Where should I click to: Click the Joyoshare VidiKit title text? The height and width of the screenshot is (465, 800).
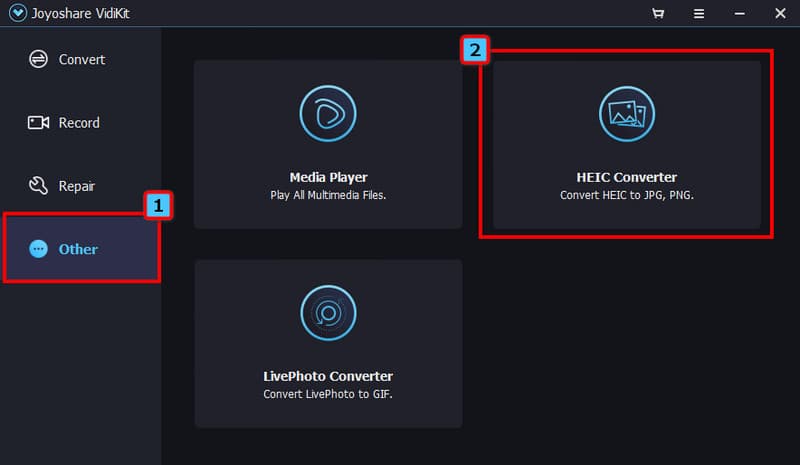pyautogui.click(x=81, y=13)
